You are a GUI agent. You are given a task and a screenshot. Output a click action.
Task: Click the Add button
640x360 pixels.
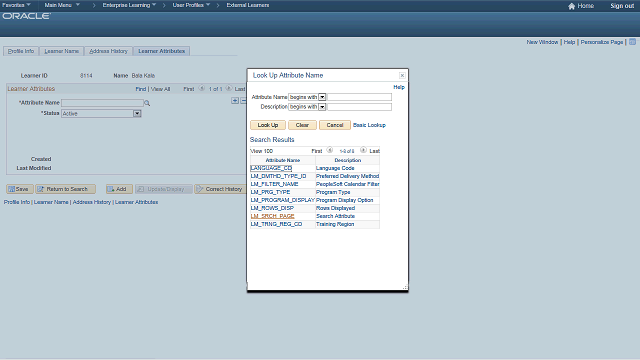(x=119, y=189)
